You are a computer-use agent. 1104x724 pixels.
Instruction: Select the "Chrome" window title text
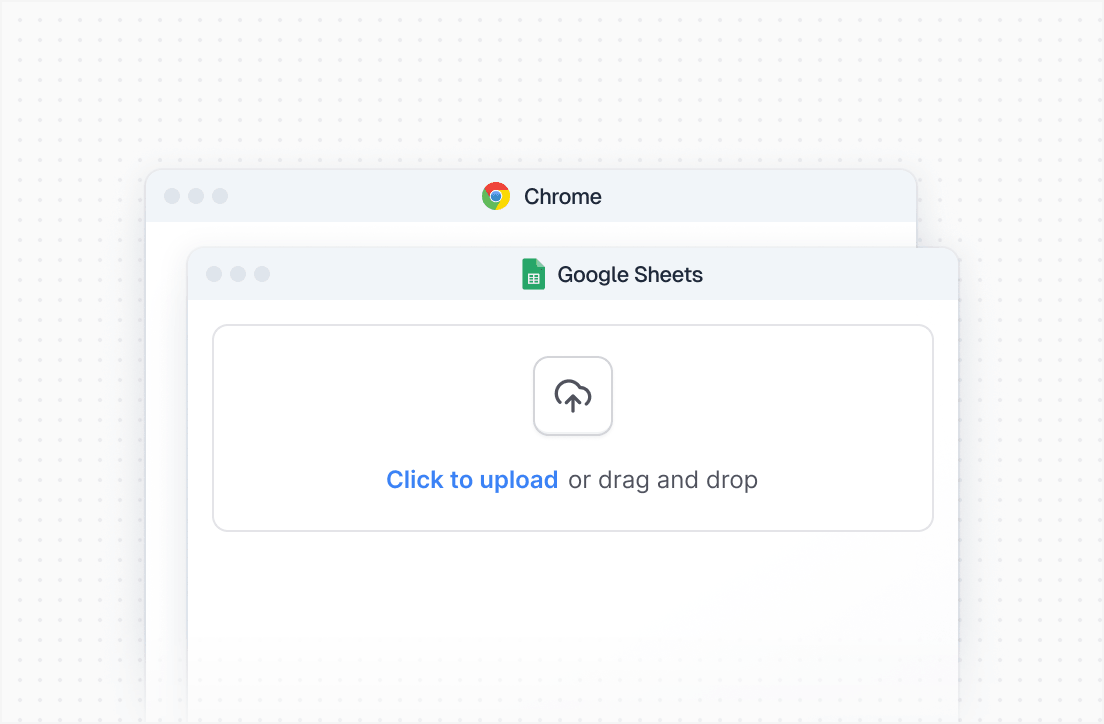click(563, 196)
